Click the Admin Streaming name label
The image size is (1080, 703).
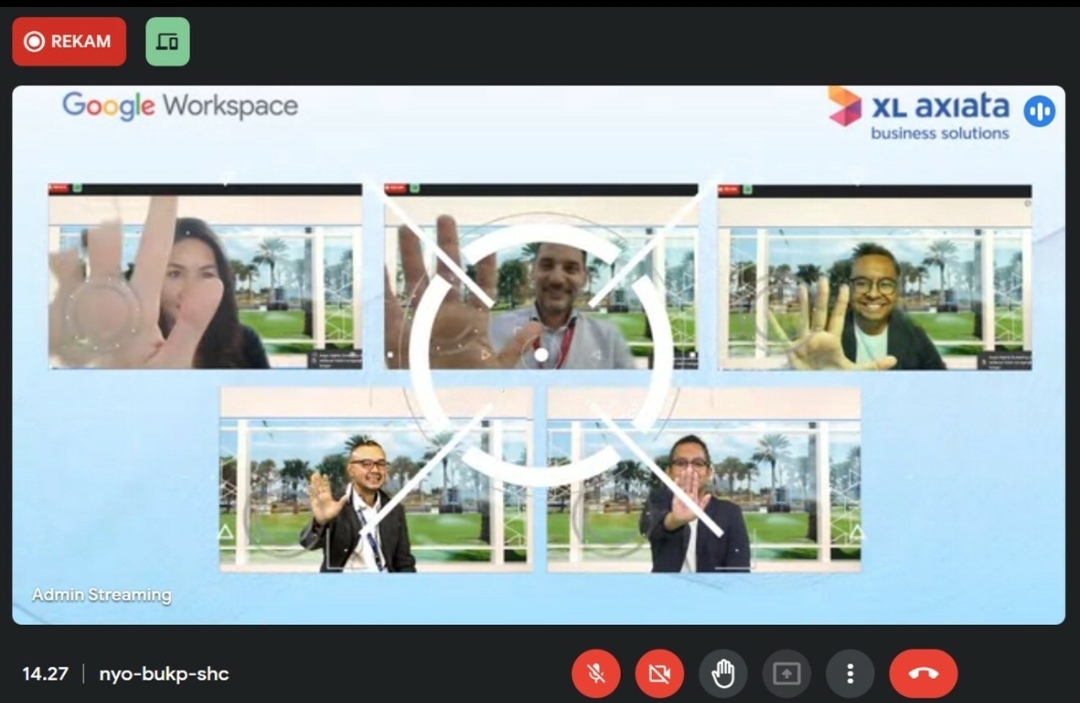(x=101, y=595)
